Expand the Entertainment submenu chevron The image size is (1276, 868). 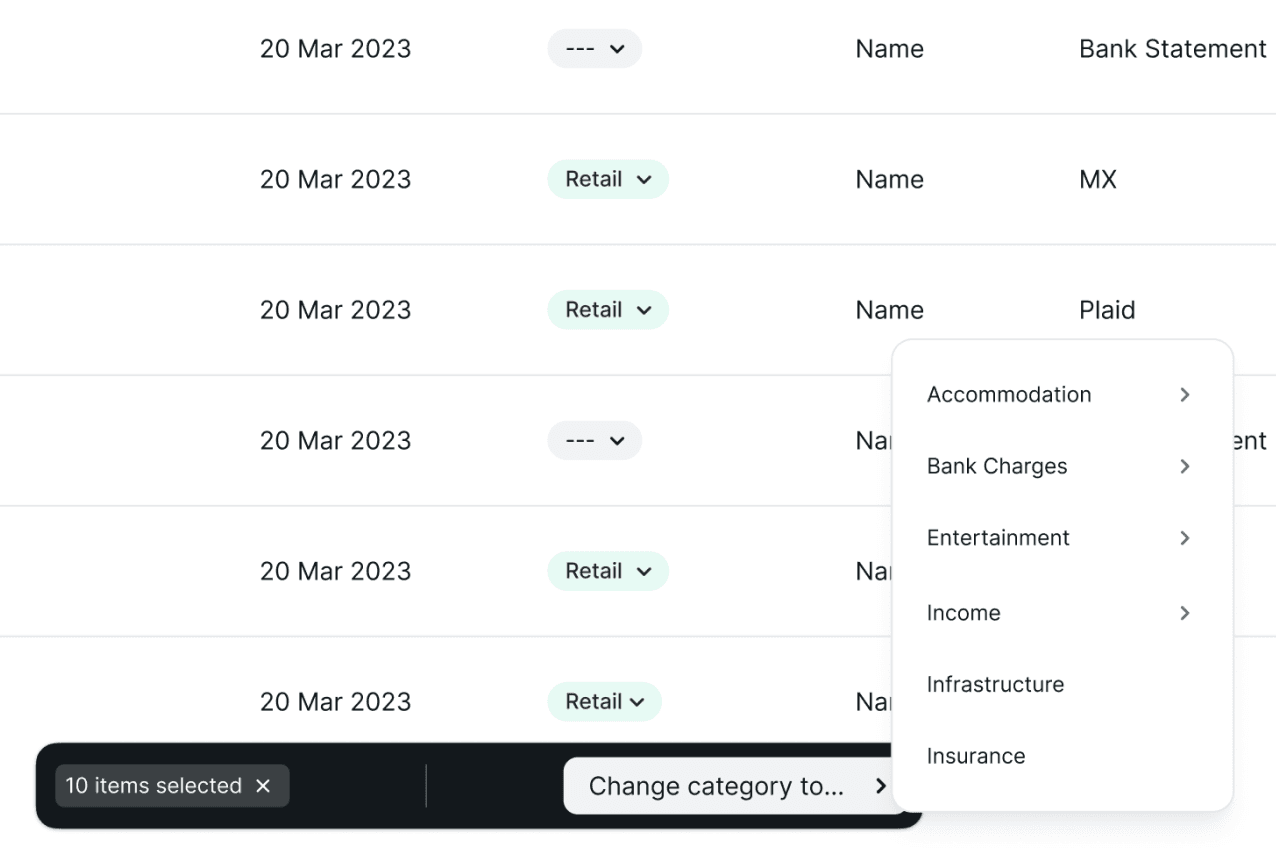pyautogui.click(x=1185, y=538)
